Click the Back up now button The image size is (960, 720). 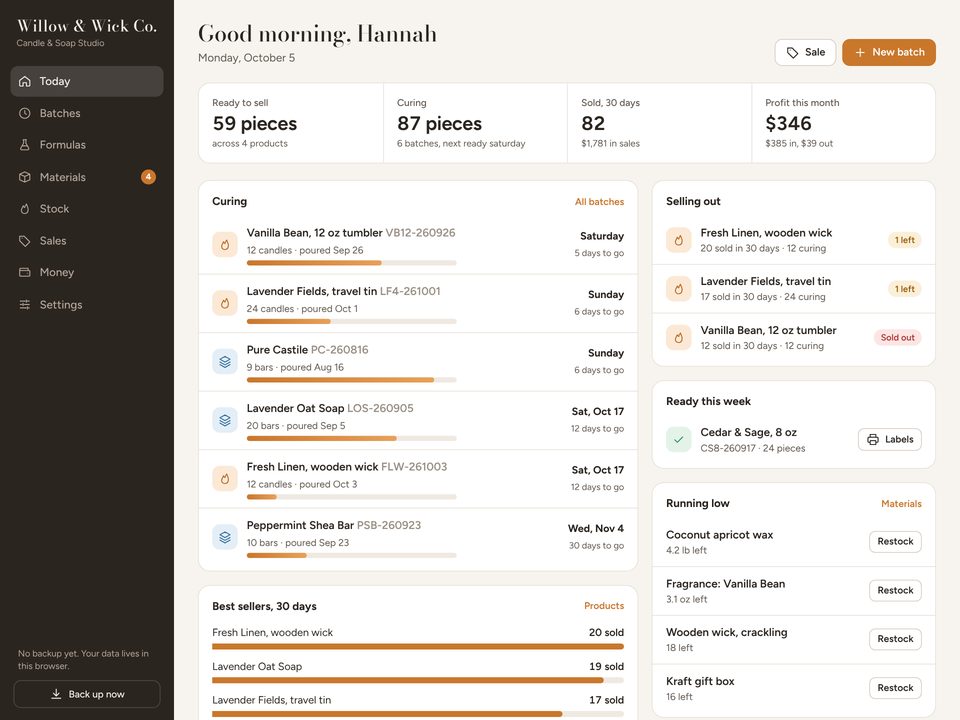tap(87, 694)
